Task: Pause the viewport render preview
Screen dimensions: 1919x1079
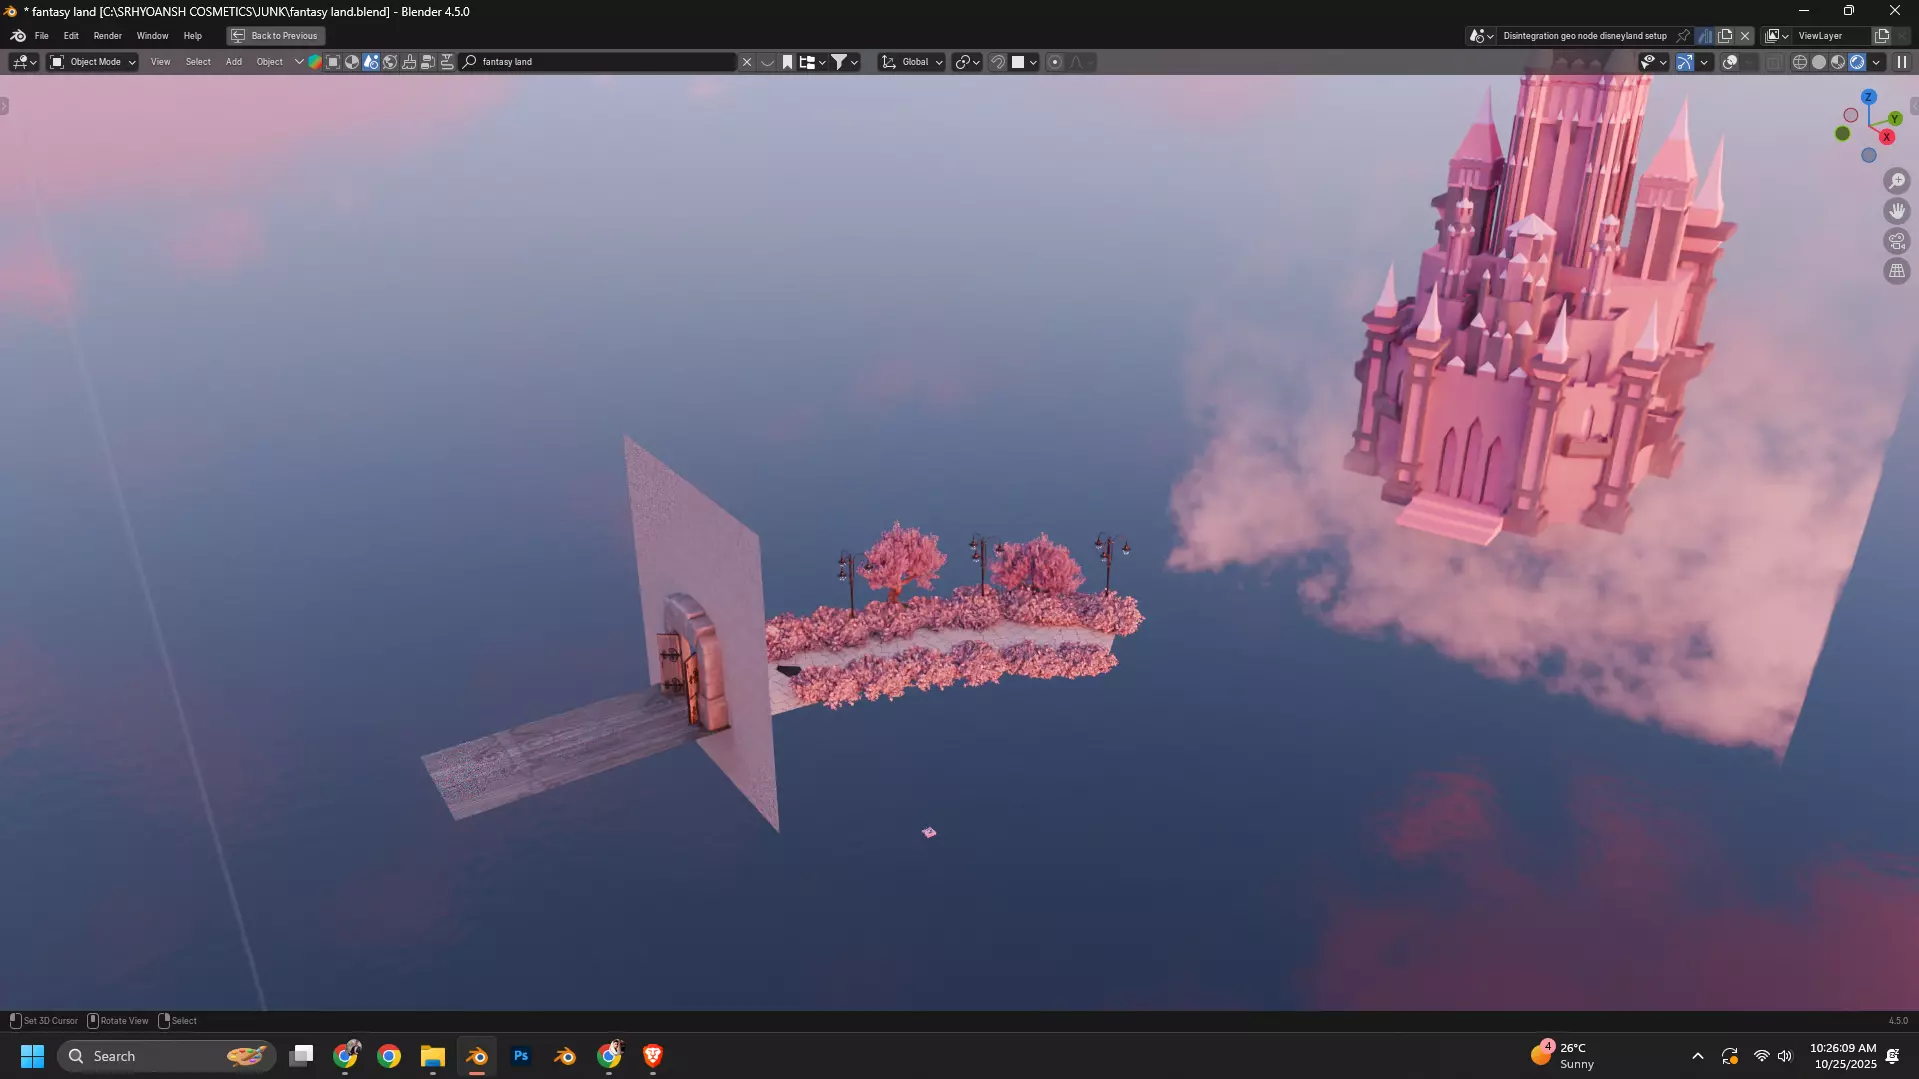Action: pos(1901,62)
